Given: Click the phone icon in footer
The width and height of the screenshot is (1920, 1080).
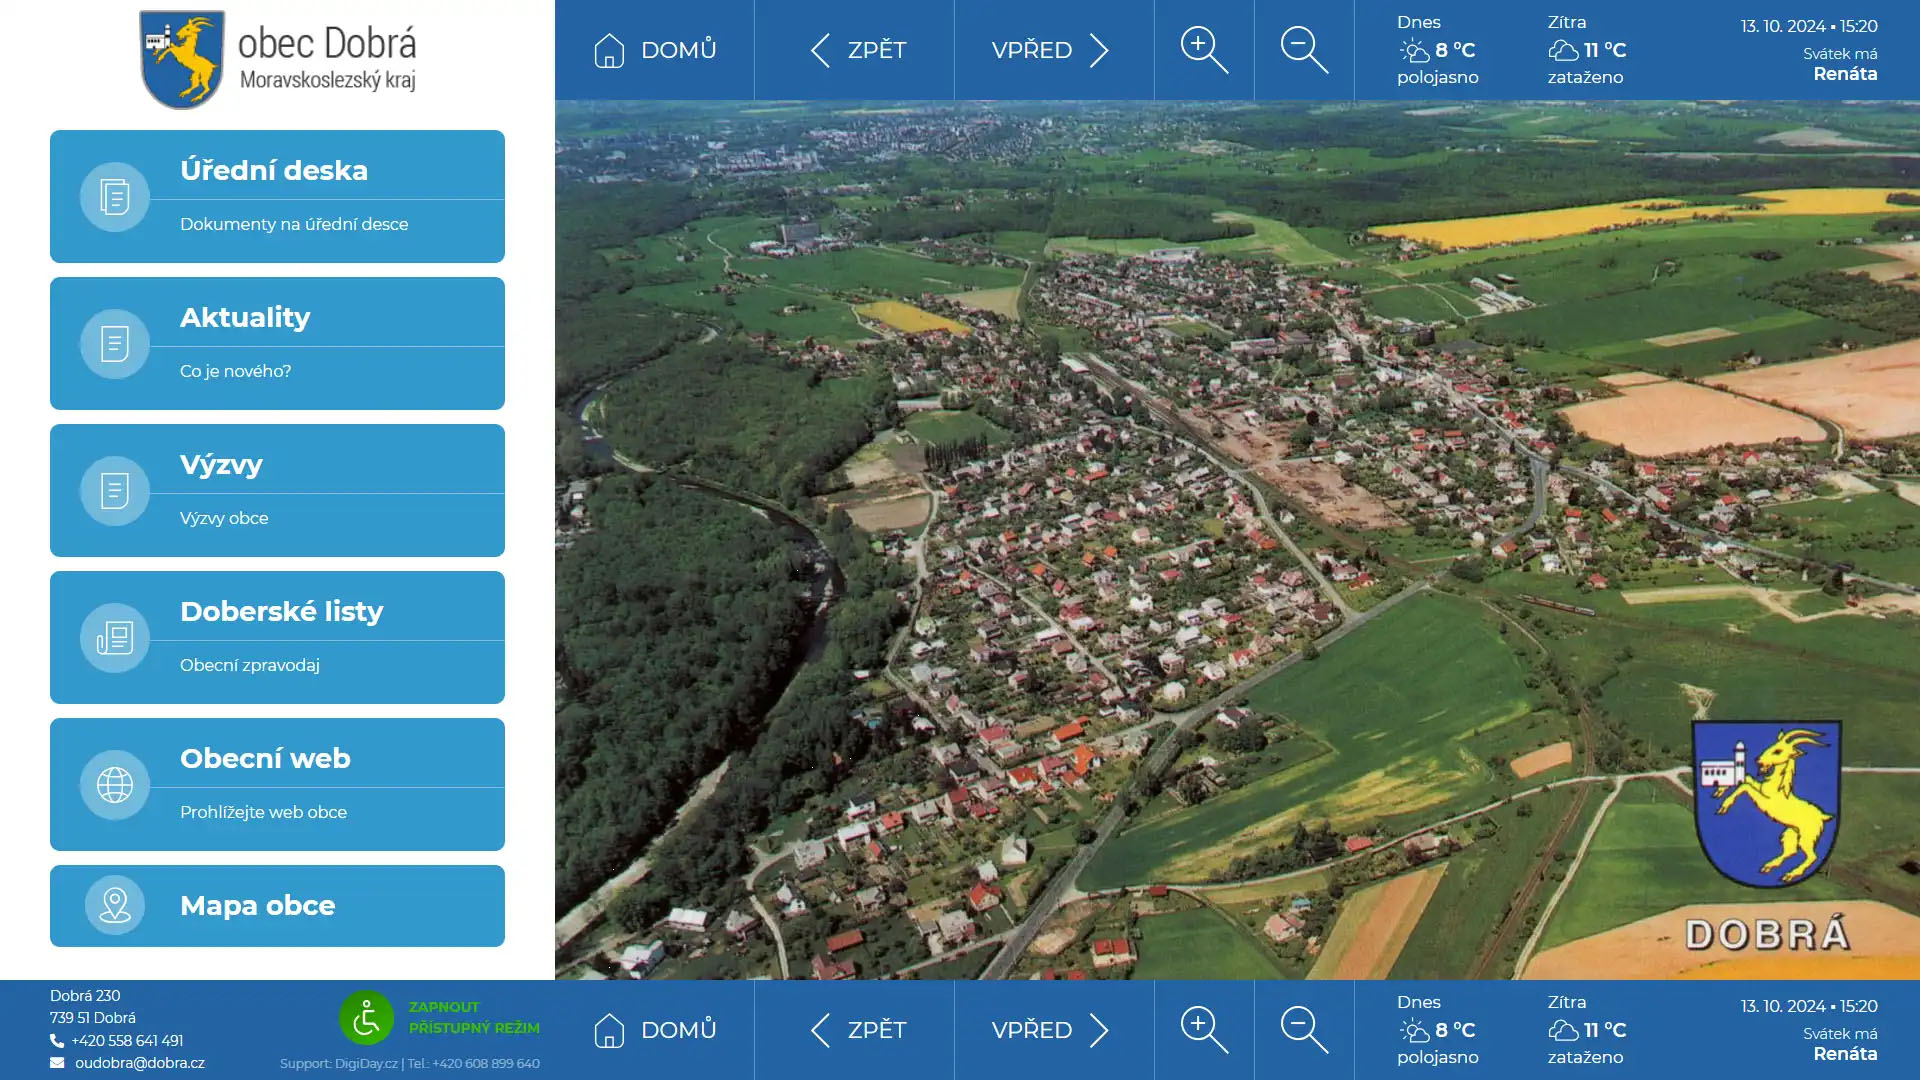Looking at the screenshot, I should [57, 1041].
